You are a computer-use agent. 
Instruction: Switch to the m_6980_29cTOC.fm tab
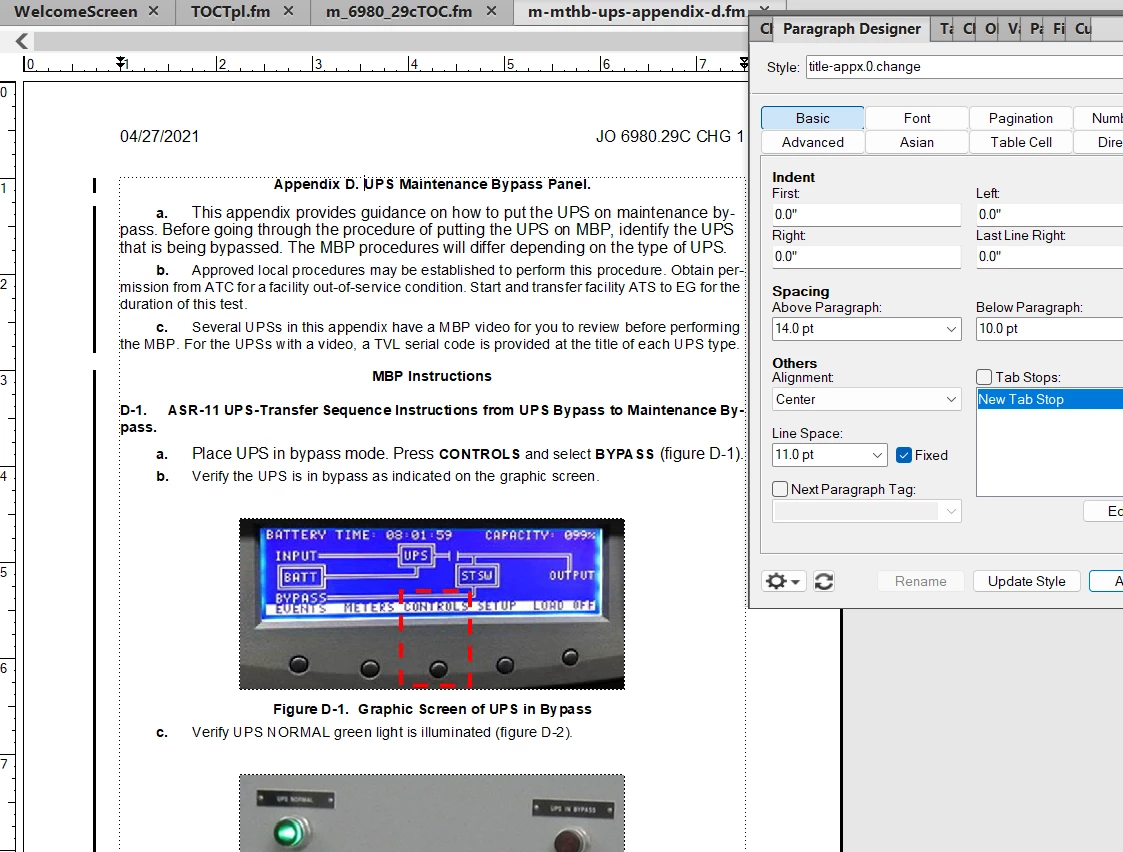(x=399, y=11)
